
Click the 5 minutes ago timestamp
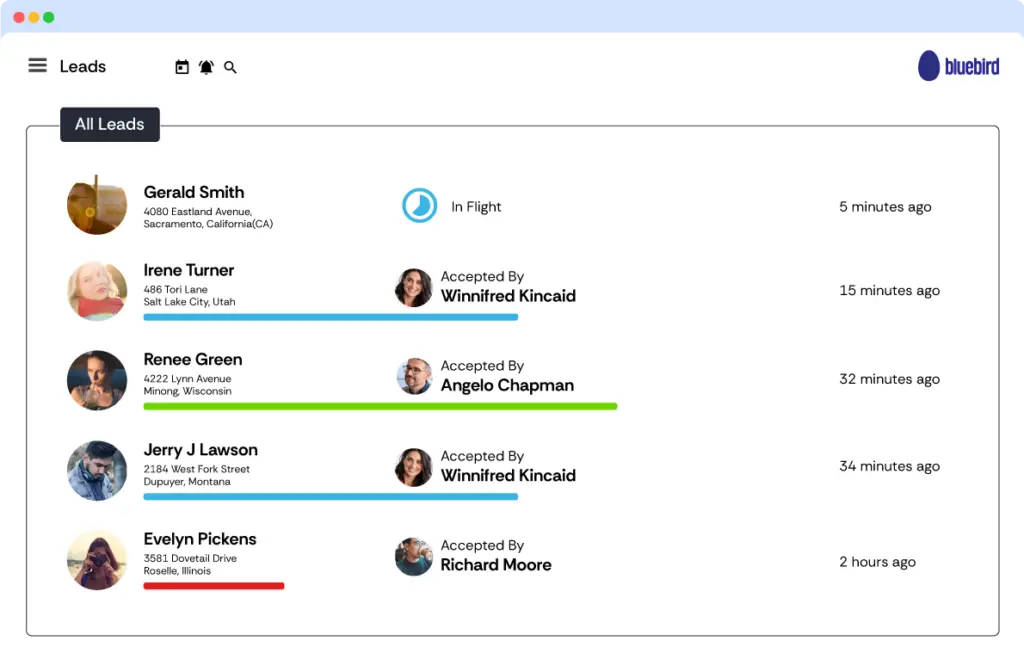885,206
